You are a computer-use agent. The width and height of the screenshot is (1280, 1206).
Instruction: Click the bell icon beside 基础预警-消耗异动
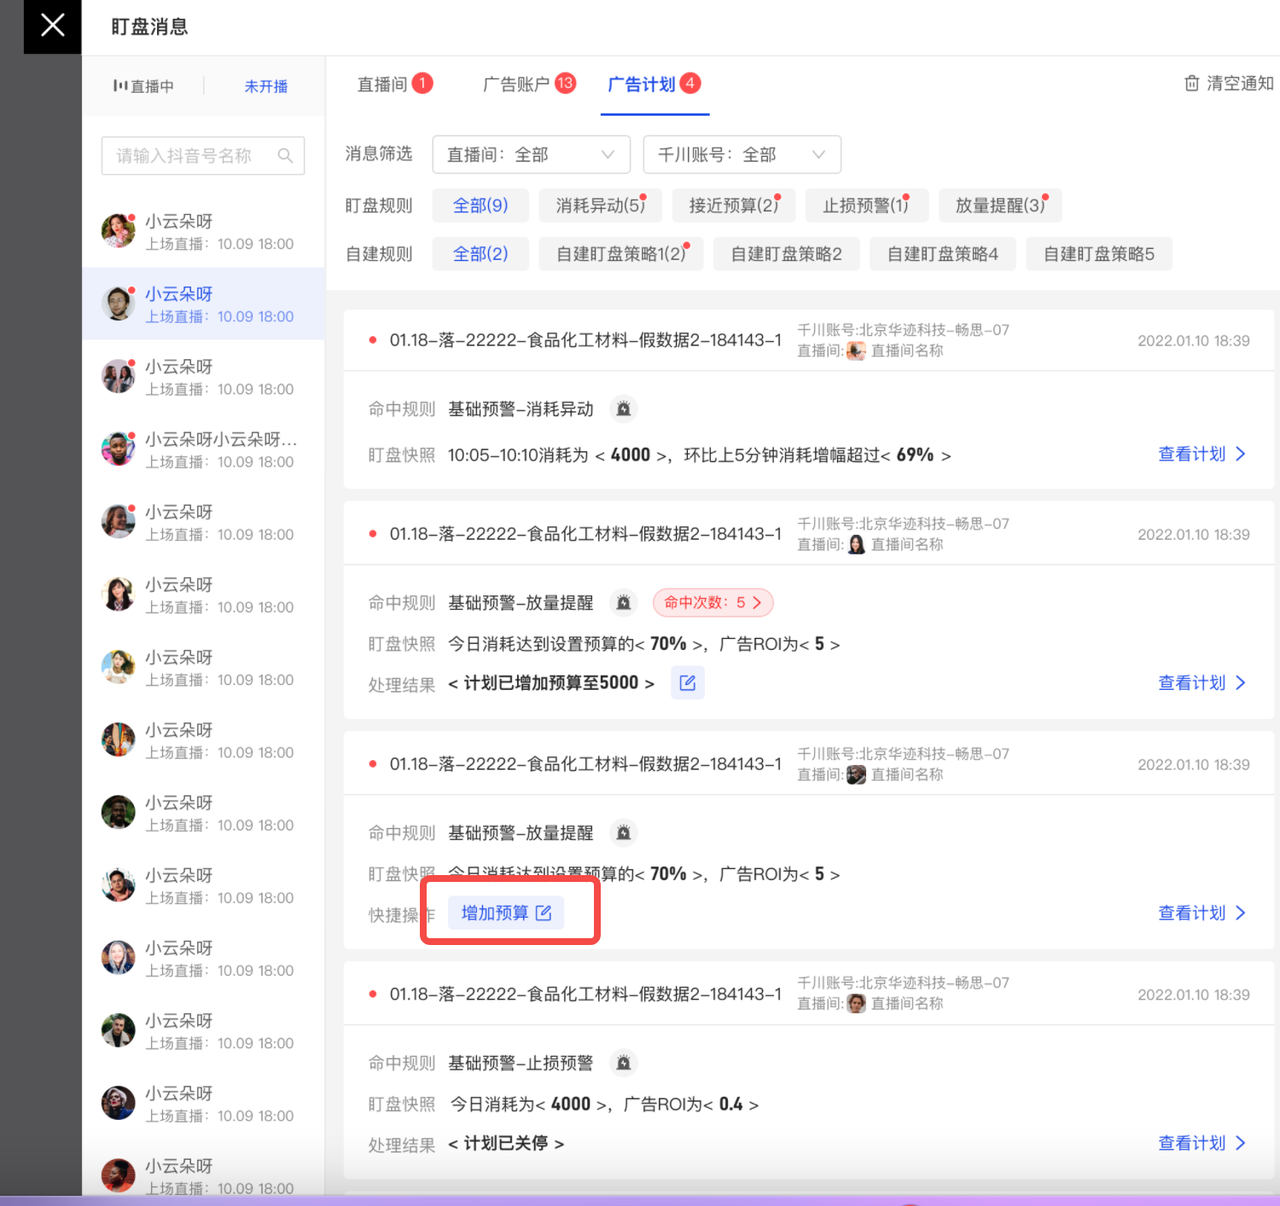point(623,408)
